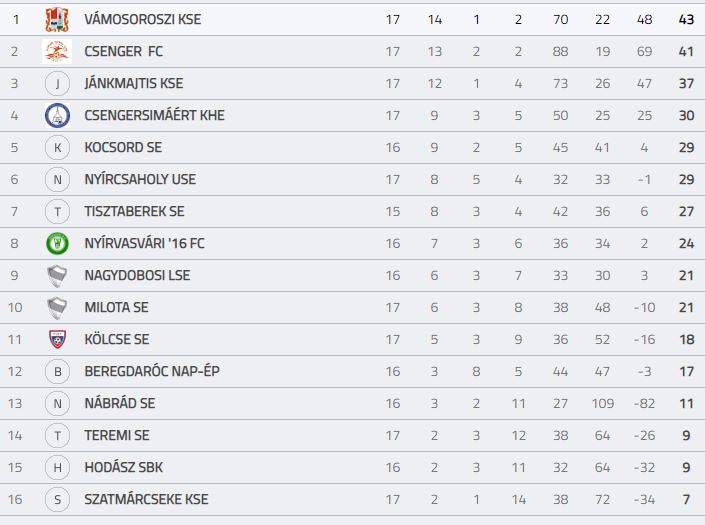Click the 43 points value of leader
Image resolution: width=705 pixels, height=525 pixels.
(x=686, y=20)
